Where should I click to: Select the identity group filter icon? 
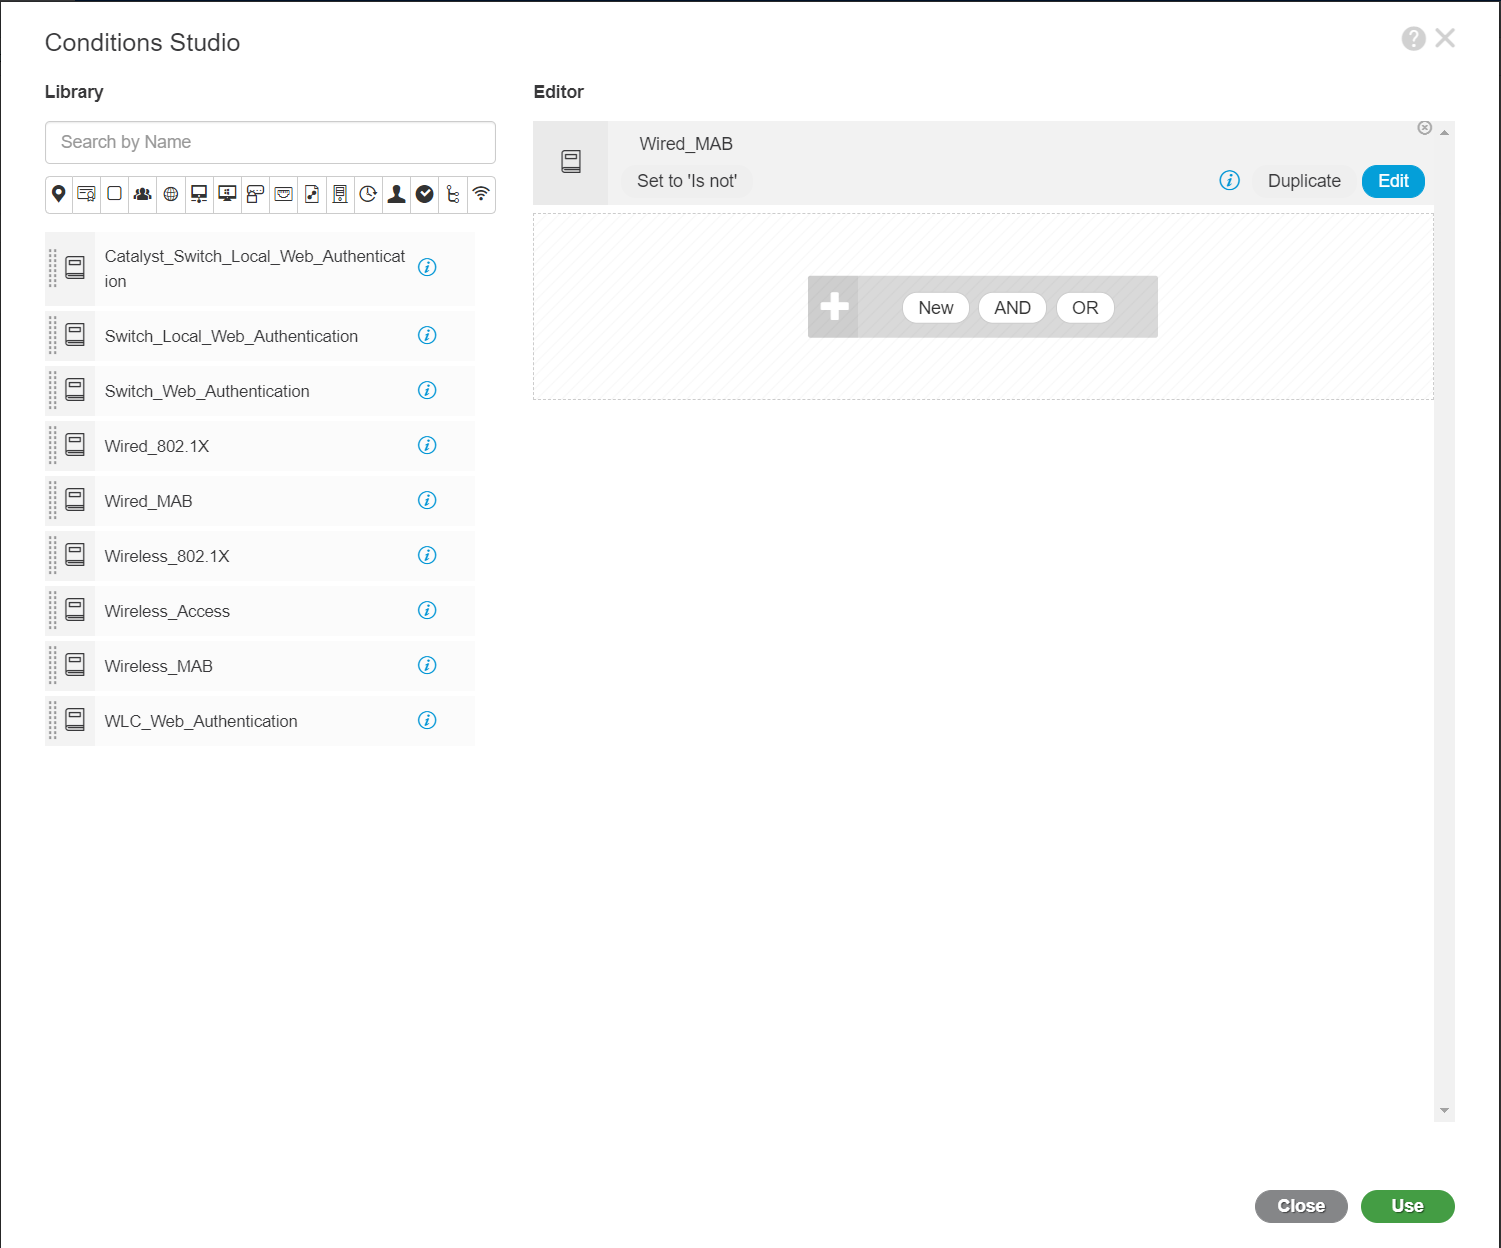pos(142,195)
